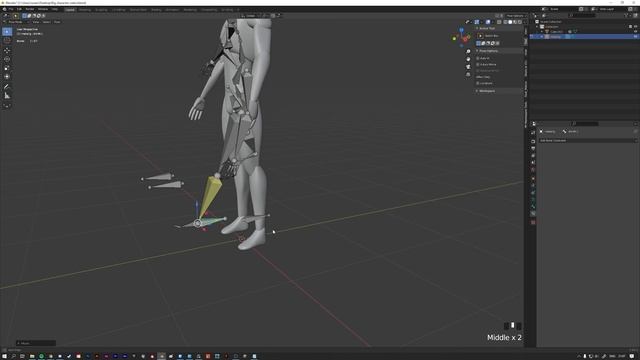Select the Select Box tool in left toolbar

(7, 32)
